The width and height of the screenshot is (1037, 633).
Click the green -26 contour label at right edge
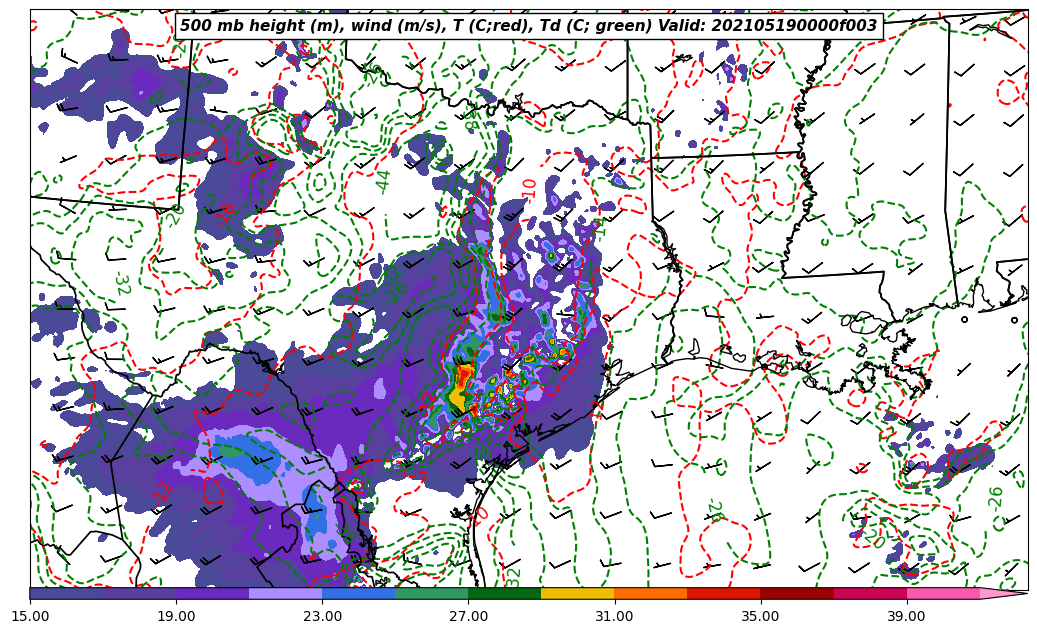point(996,497)
